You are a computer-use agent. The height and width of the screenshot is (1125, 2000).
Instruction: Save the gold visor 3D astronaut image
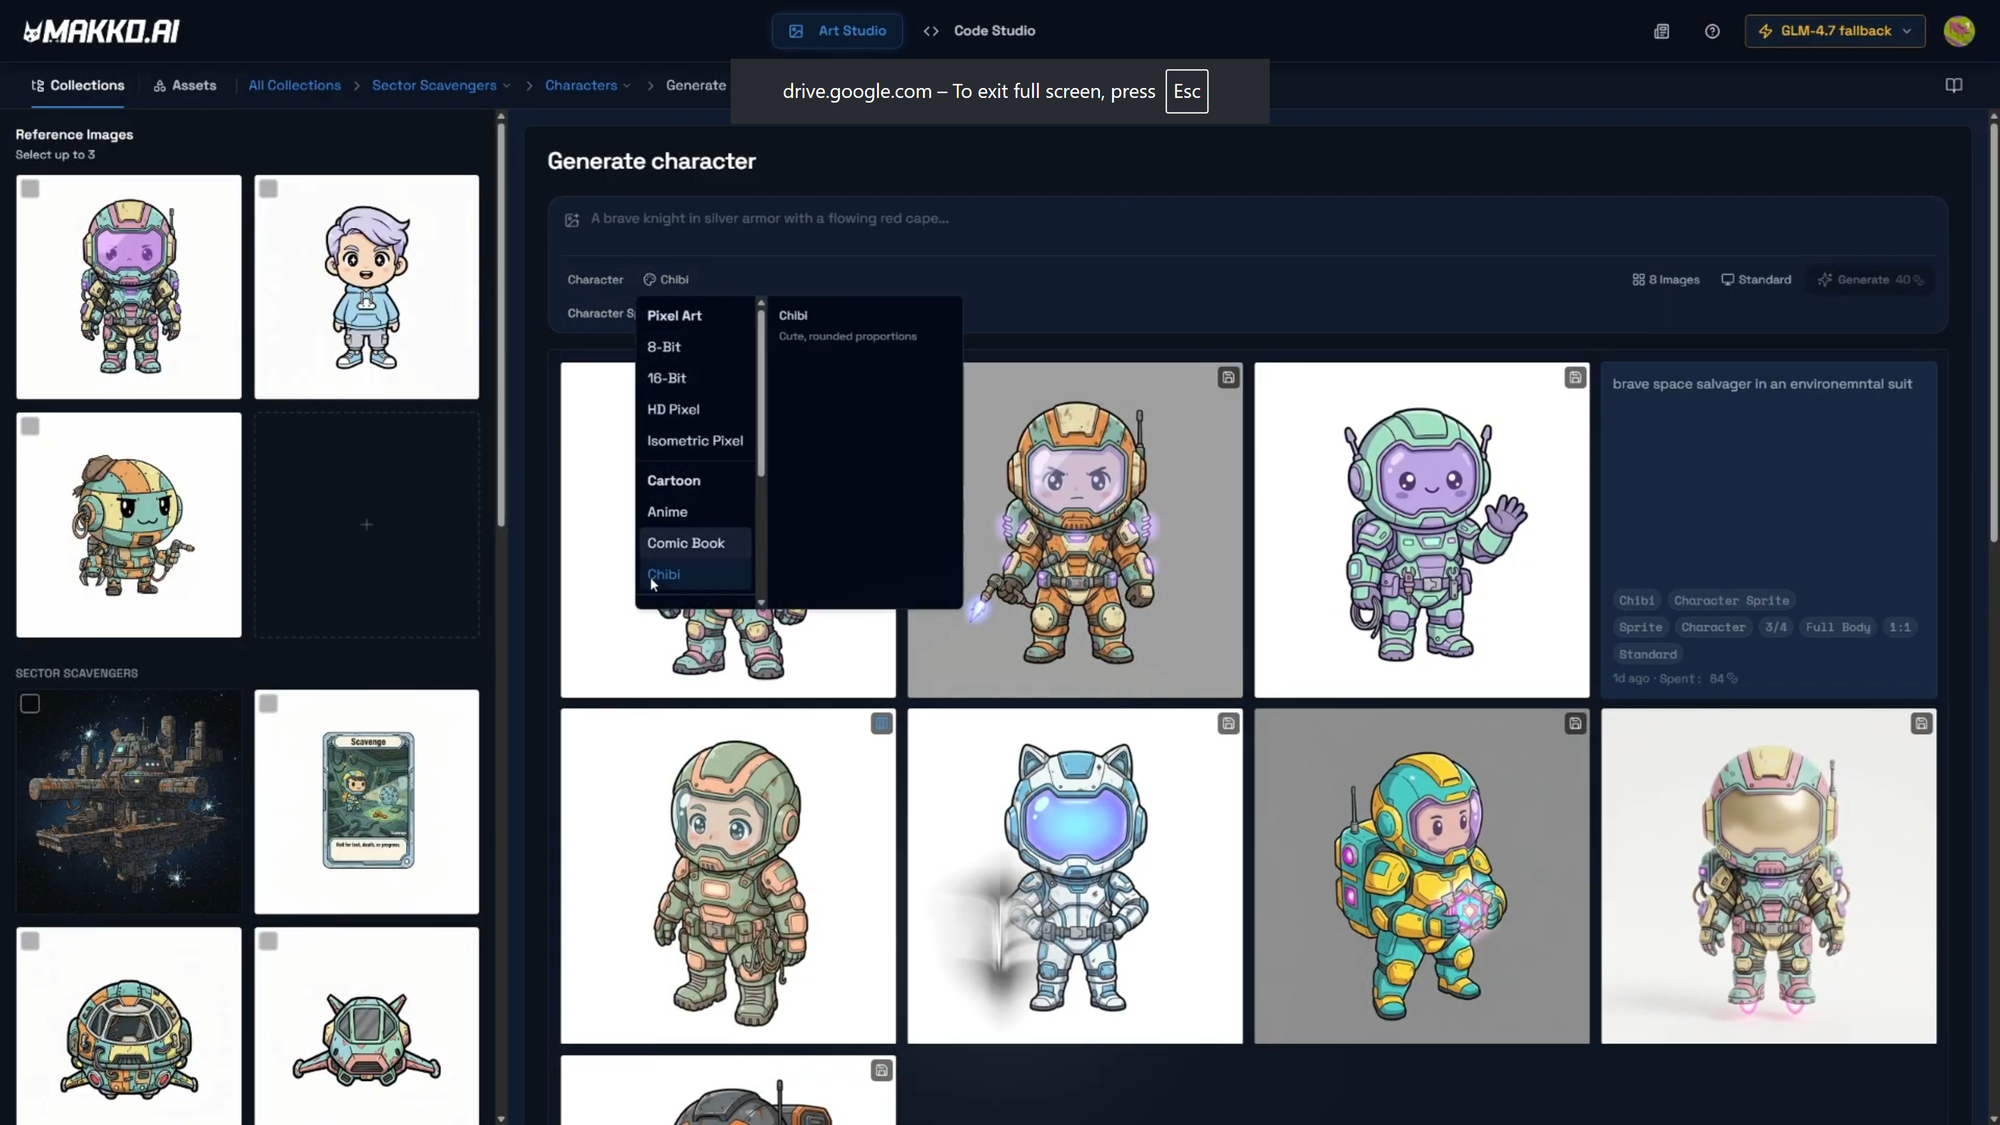[x=1921, y=723]
